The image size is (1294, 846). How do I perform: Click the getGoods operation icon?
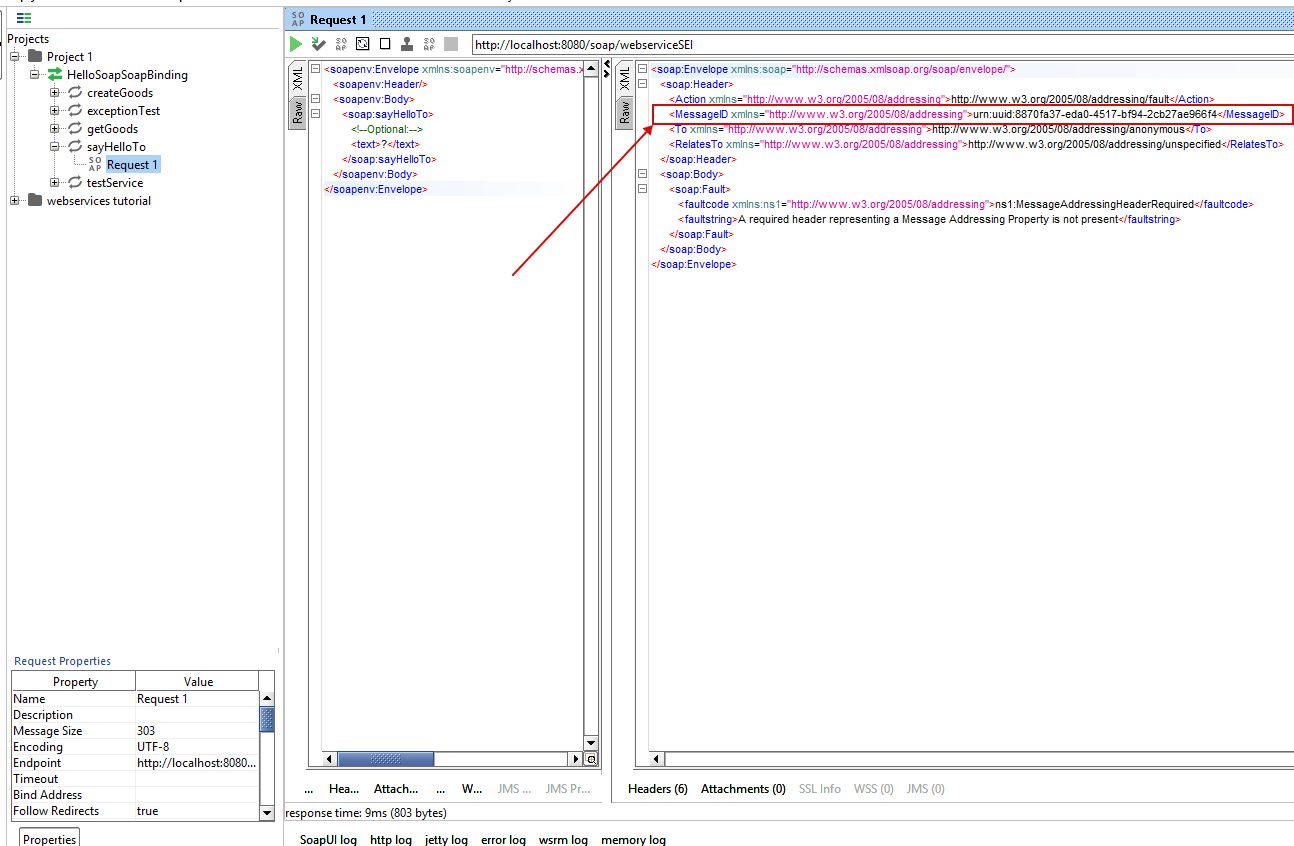(75, 128)
